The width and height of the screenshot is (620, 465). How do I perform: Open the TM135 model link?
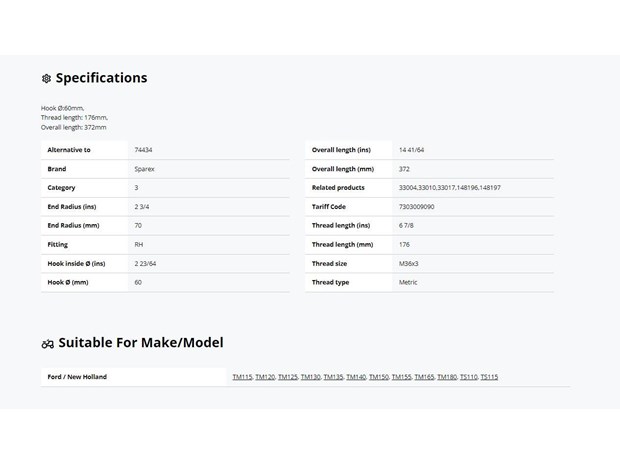(333, 377)
